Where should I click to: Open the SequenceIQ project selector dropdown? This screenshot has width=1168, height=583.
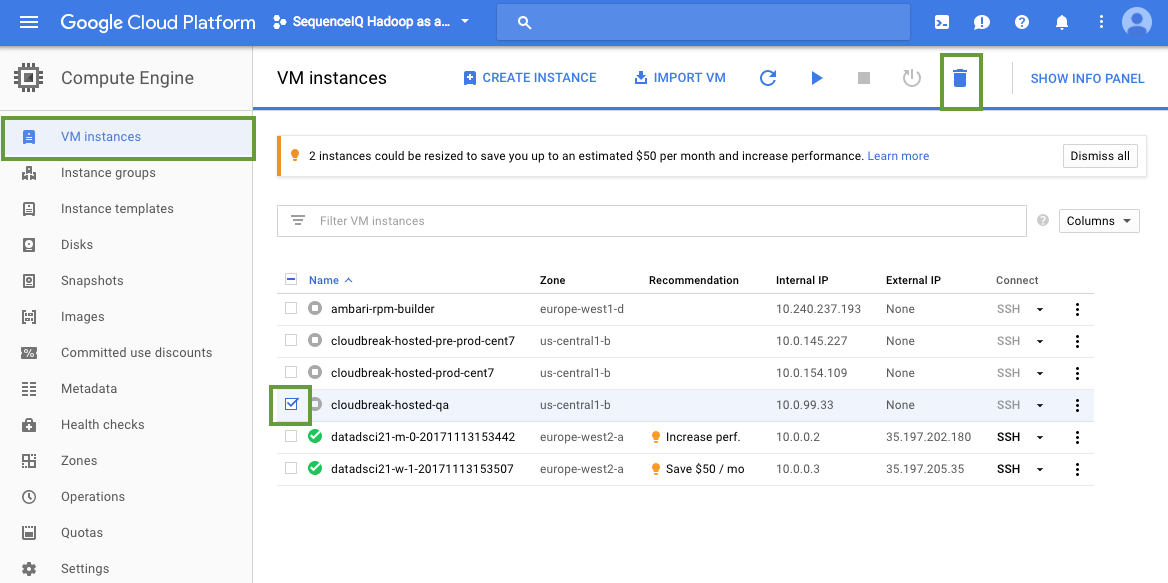(x=371, y=22)
